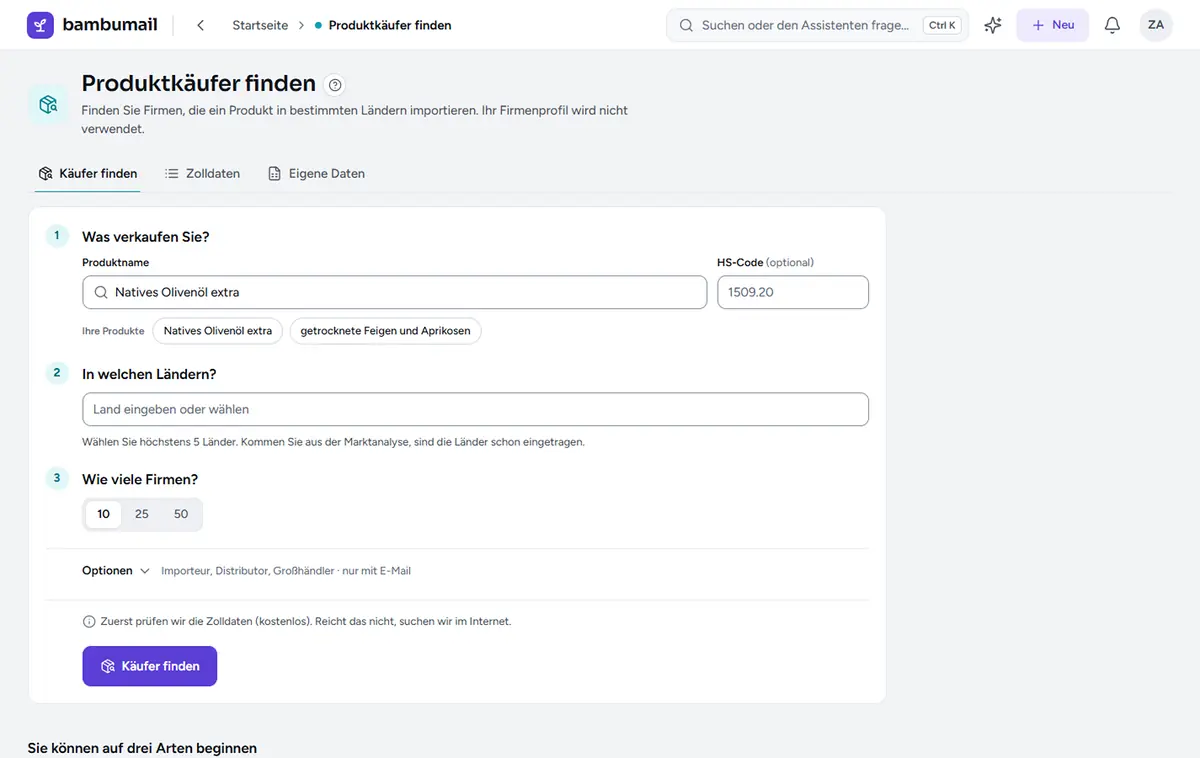Click the Was verkaufen Sie? heading
1200x758 pixels.
click(146, 237)
